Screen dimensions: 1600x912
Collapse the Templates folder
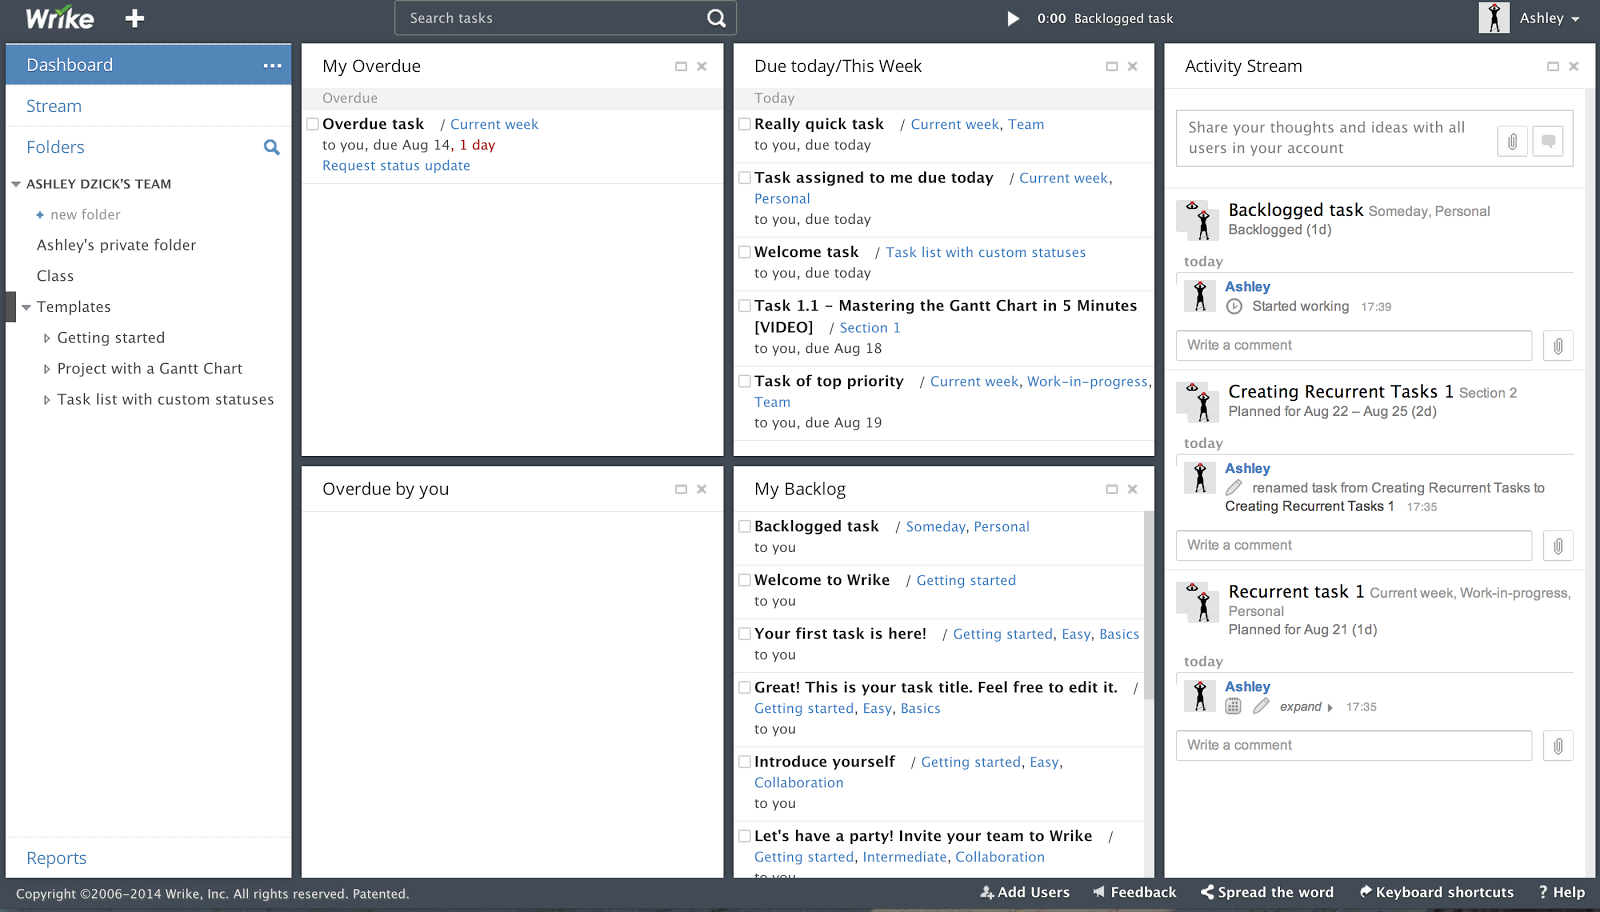click(27, 307)
